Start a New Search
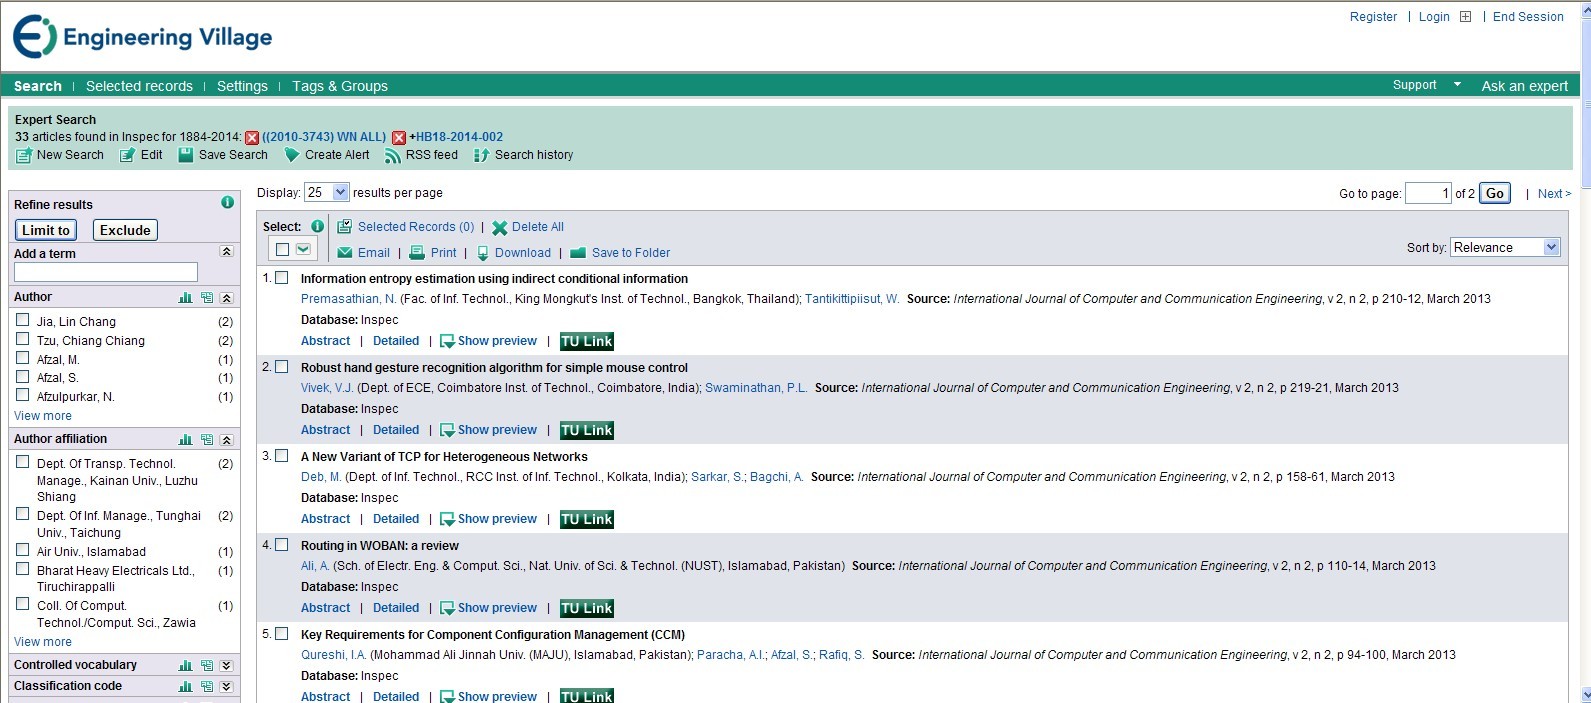The width and height of the screenshot is (1591, 703). (x=60, y=155)
